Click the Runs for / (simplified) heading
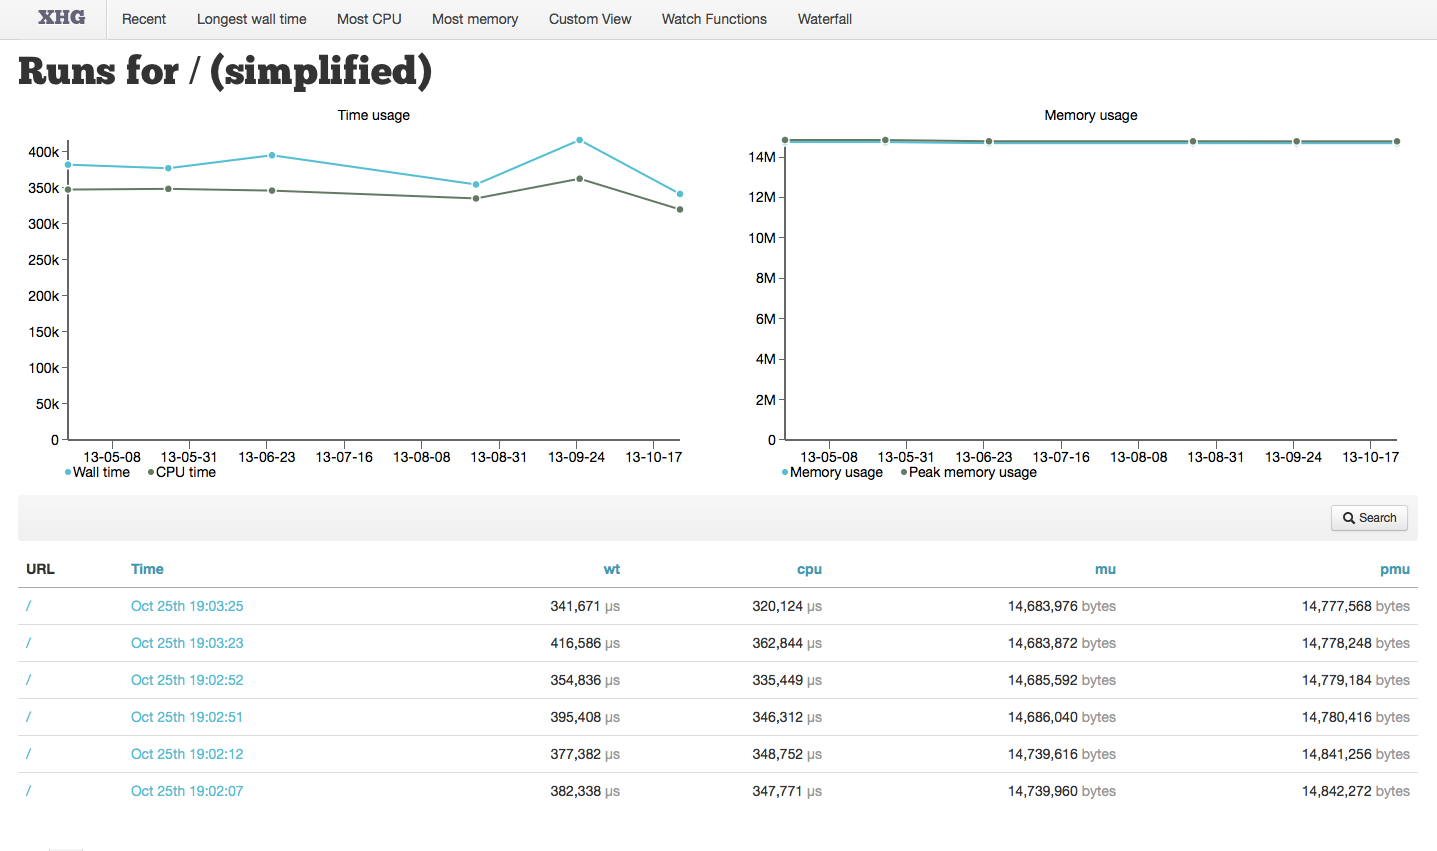Image resolution: width=1437 pixels, height=851 pixels. [x=225, y=71]
